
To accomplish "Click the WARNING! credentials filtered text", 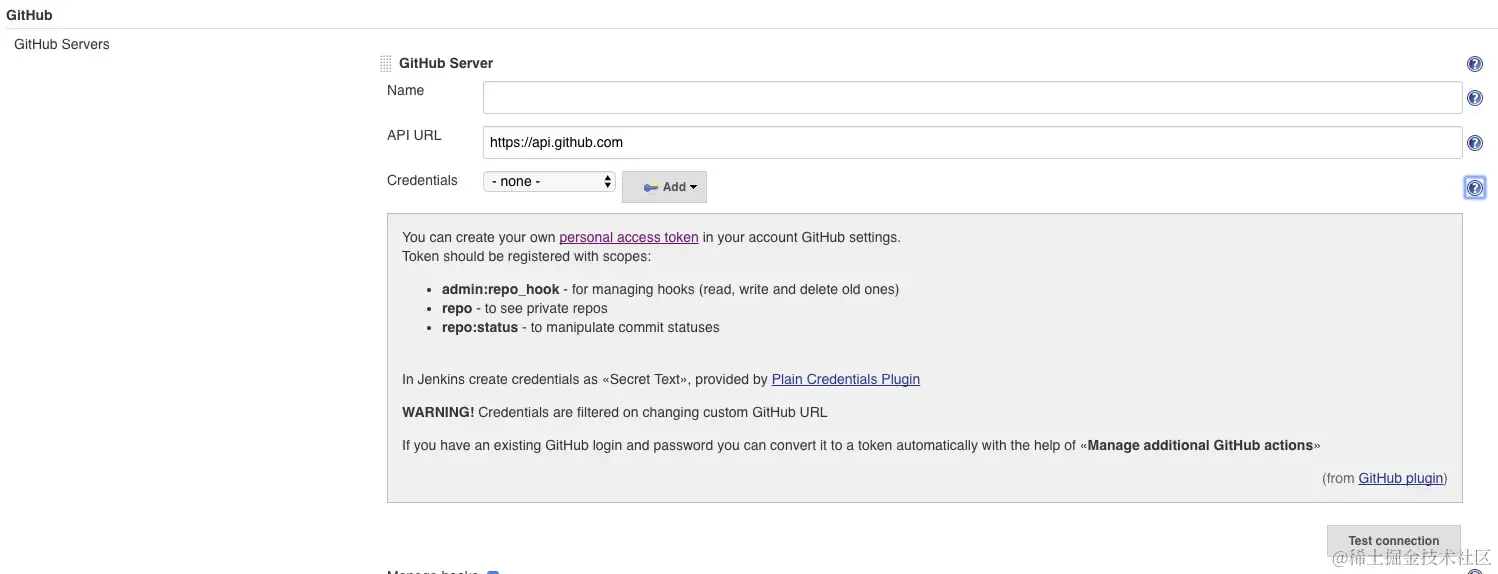I will 614,412.
